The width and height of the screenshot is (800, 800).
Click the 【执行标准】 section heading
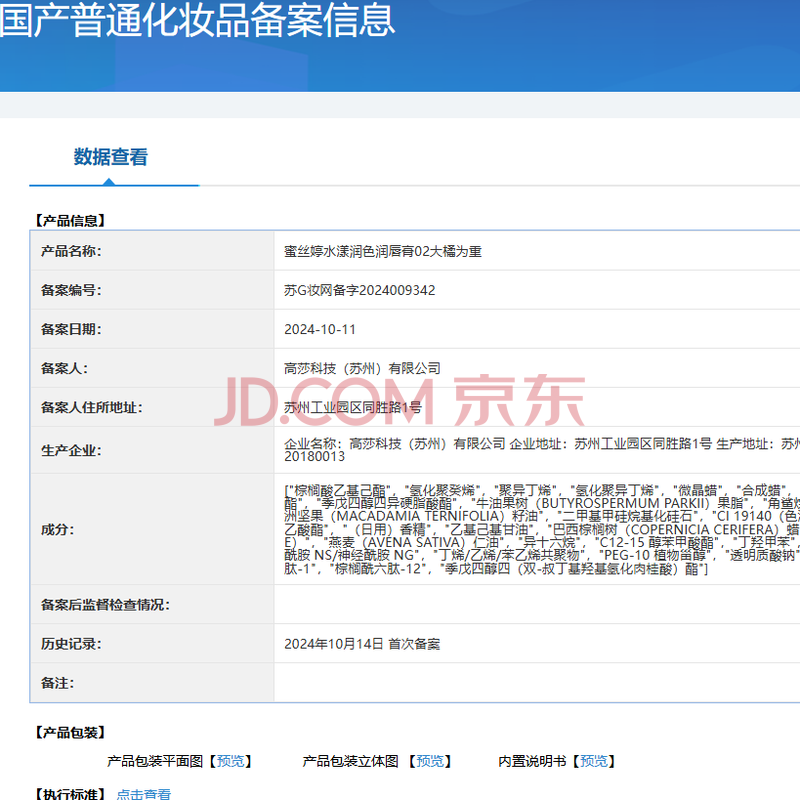[70, 794]
